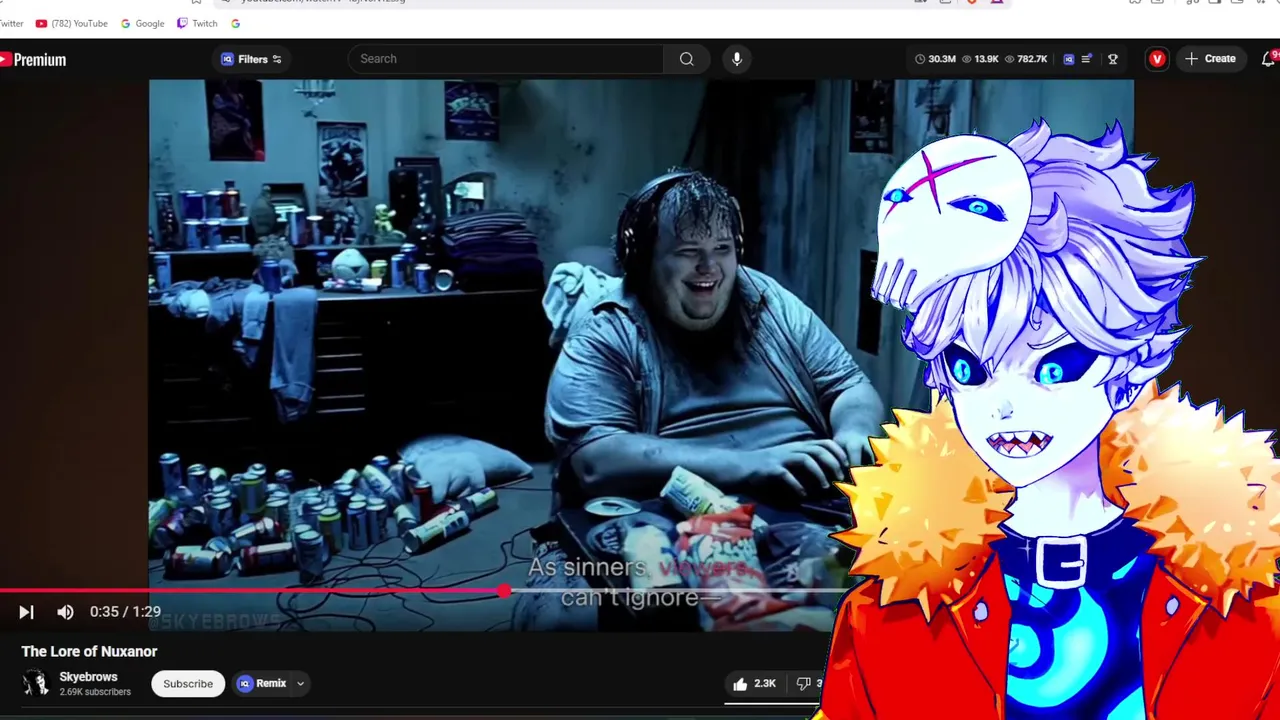This screenshot has width=1280, height=720.
Task: Play next video with skip button
Action: point(26,612)
